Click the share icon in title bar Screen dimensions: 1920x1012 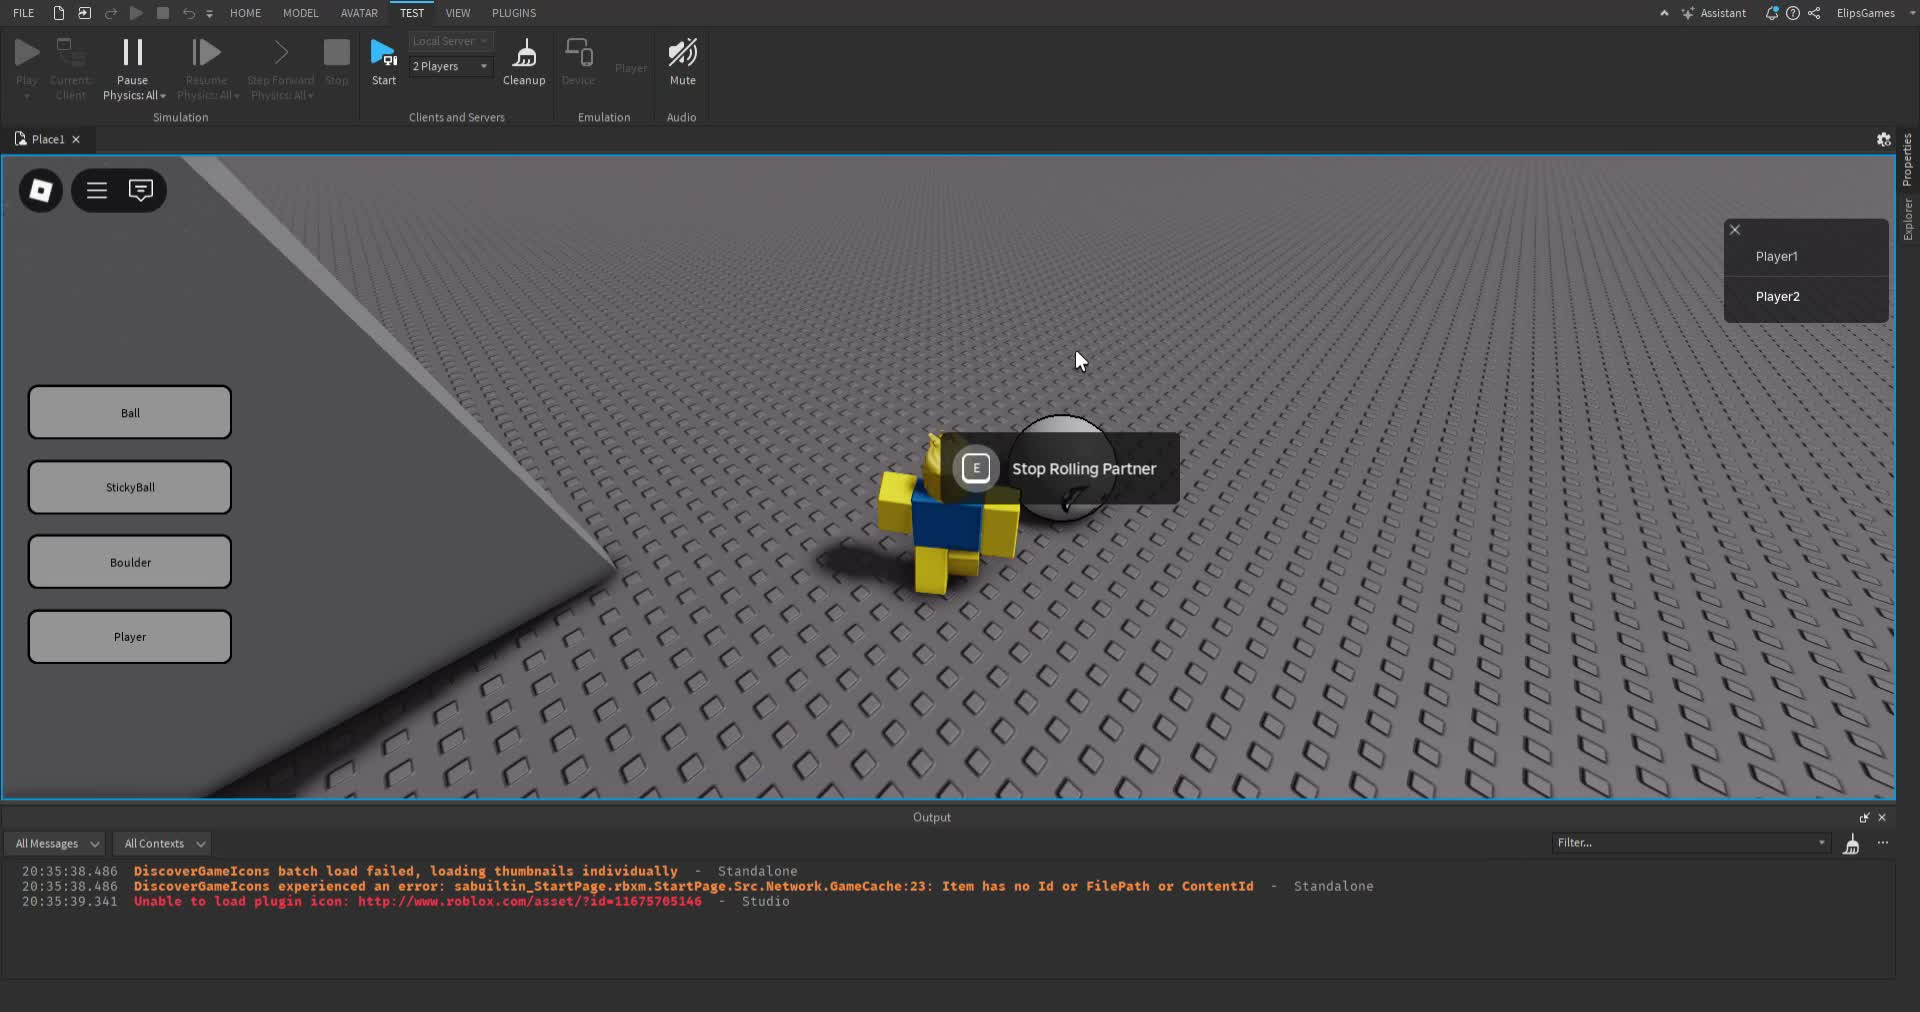(x=1815, y=13)
